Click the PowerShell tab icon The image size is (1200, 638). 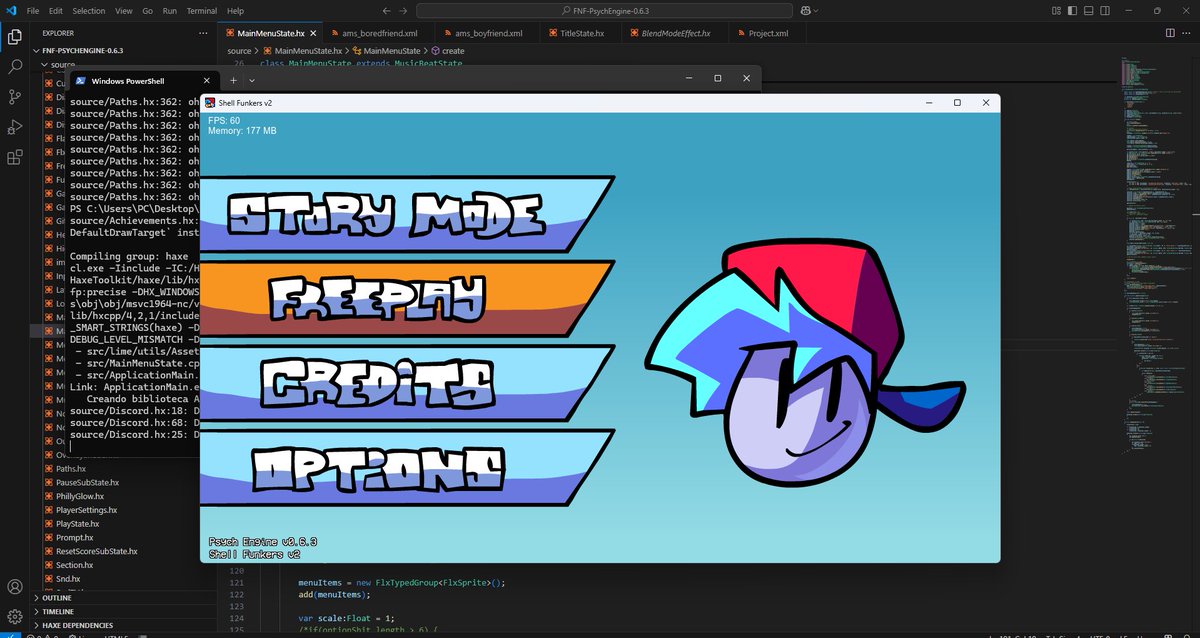point(79,80)
